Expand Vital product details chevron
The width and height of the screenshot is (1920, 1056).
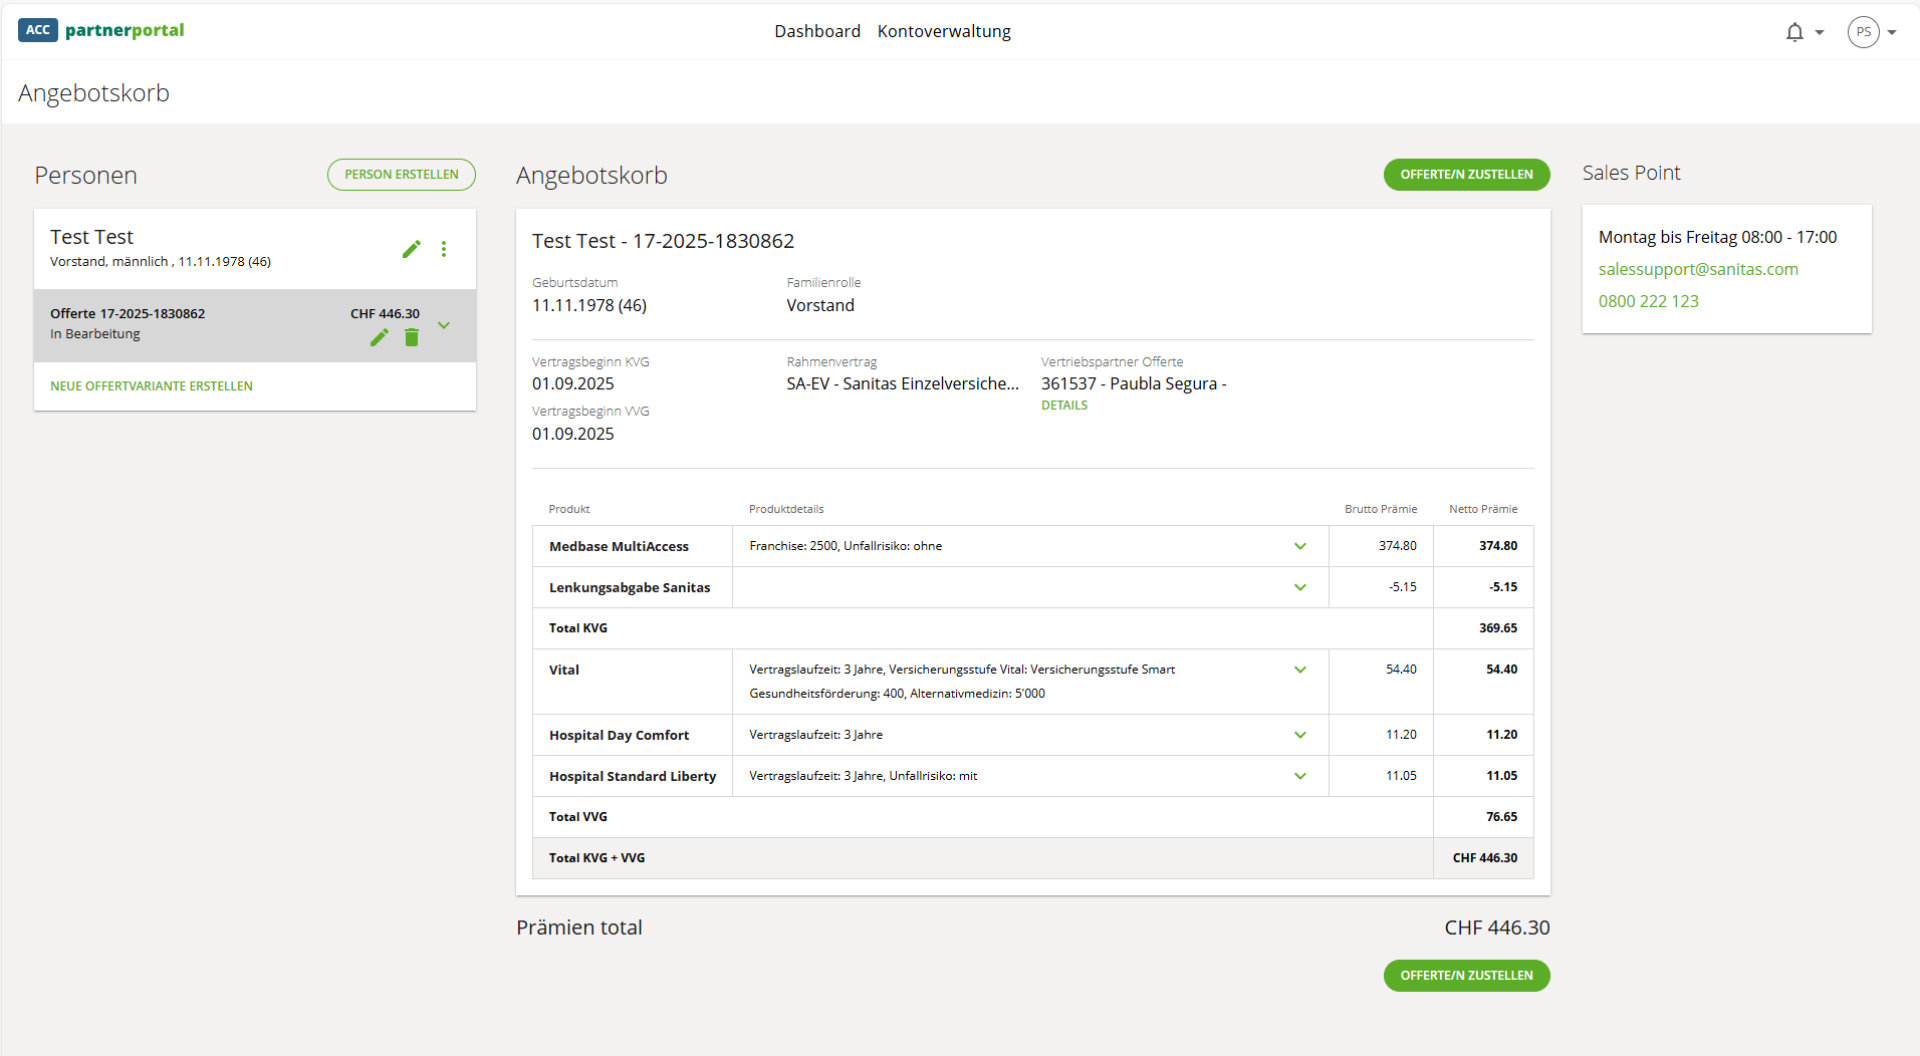[x=1300, y=670]
